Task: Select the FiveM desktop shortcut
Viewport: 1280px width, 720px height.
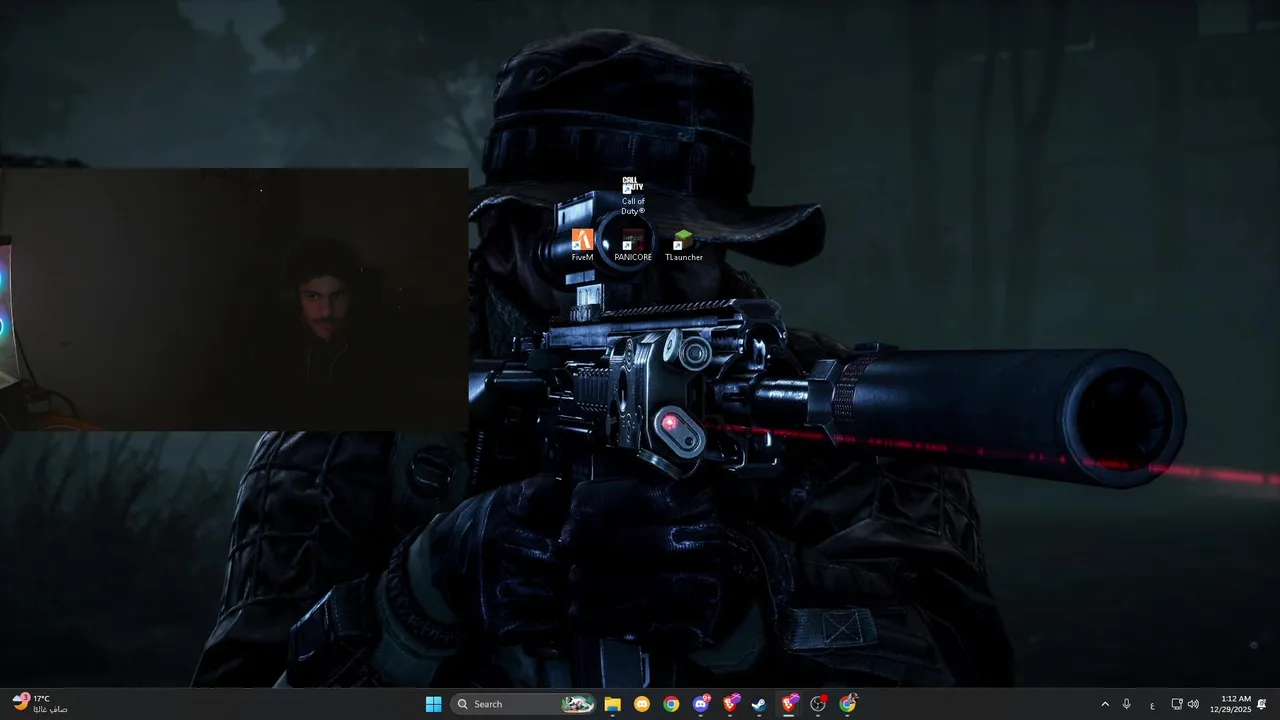Action: (x=582, y=245)
